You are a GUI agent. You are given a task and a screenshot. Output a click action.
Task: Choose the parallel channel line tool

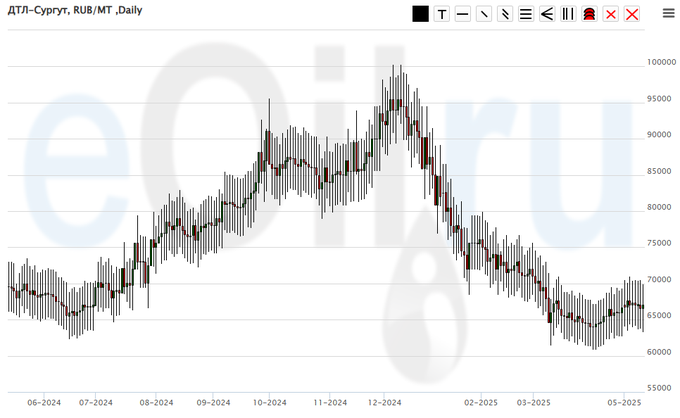pyautogui.click(x=505, y=14)
